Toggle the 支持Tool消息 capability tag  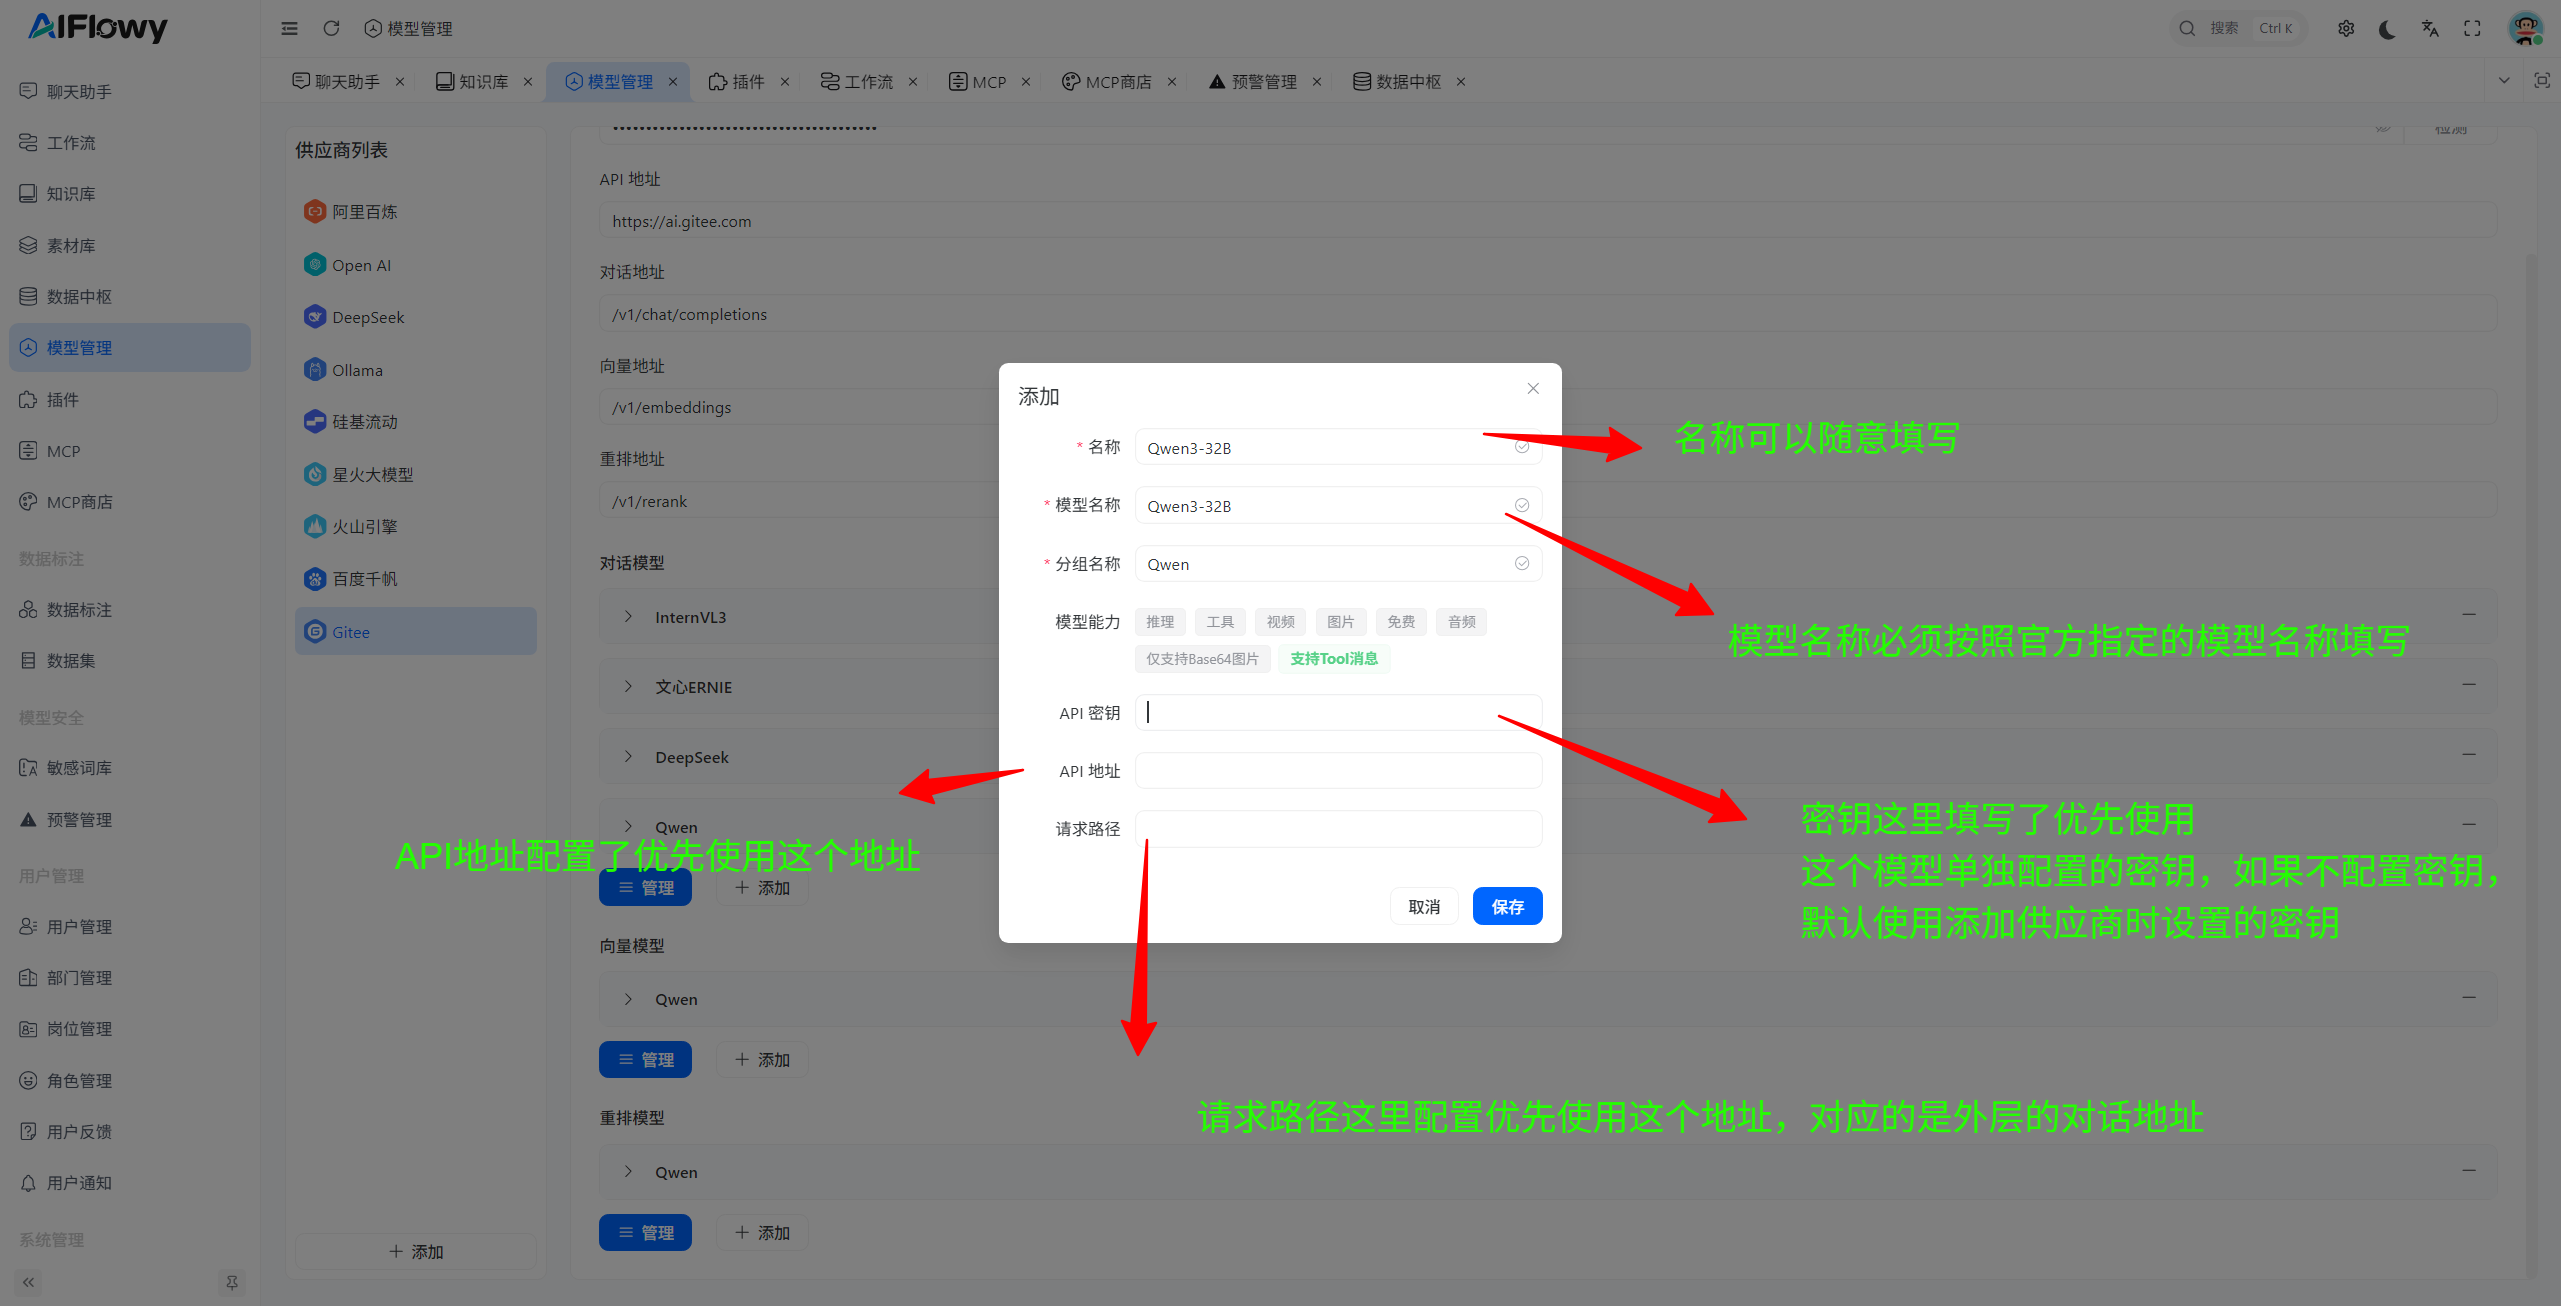(1333, 659)
